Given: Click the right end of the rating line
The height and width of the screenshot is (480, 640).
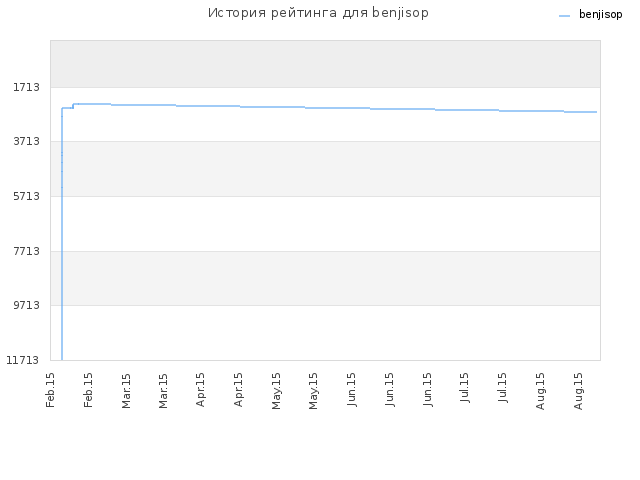Looking at the screenshot, I should (596, 112).
